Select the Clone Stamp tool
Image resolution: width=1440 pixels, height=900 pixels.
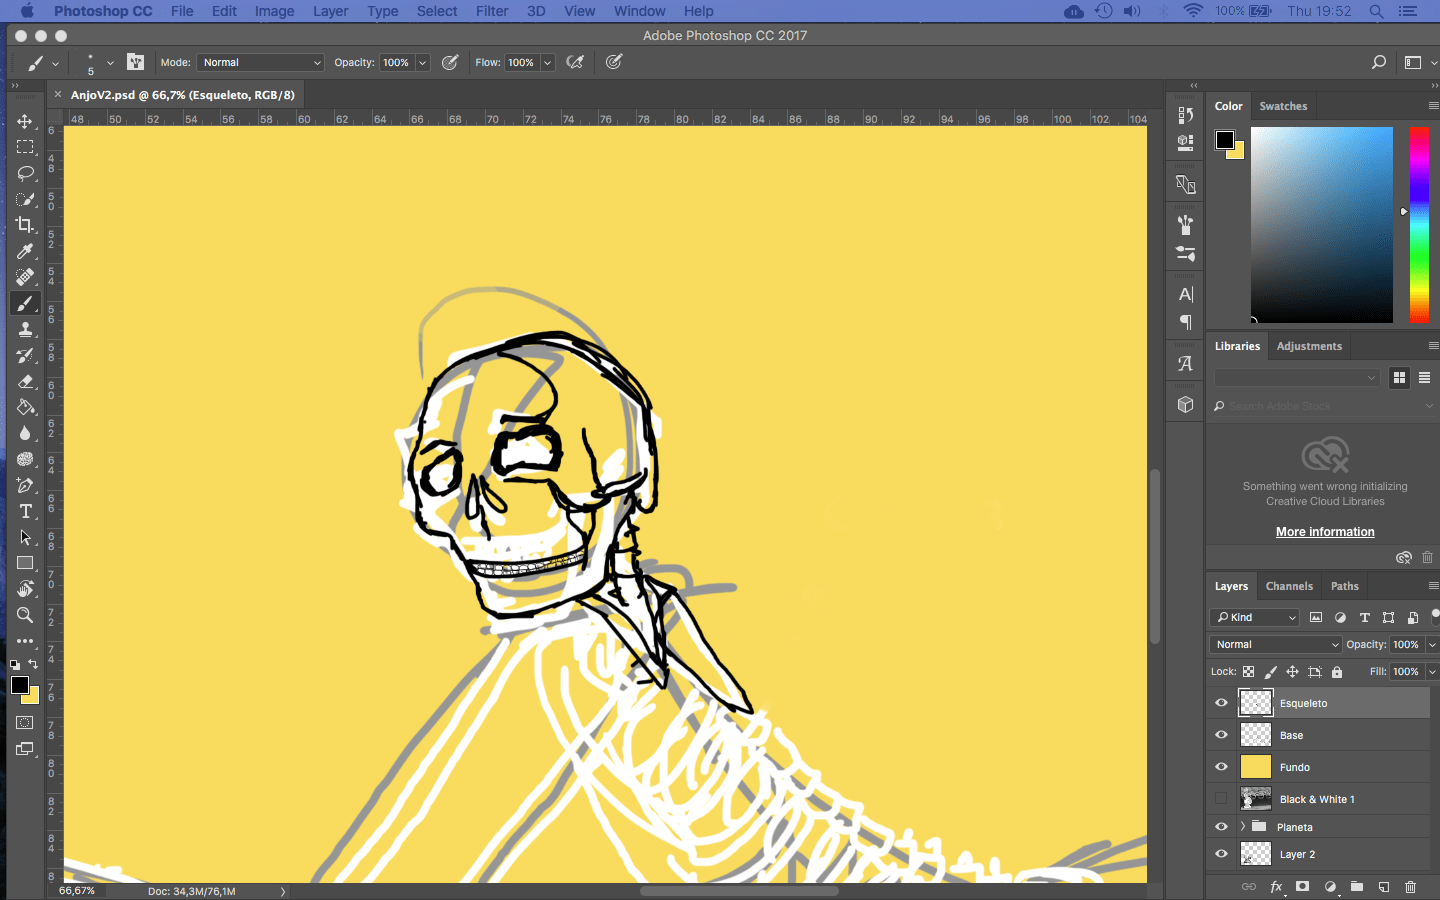tap(25, 329)
